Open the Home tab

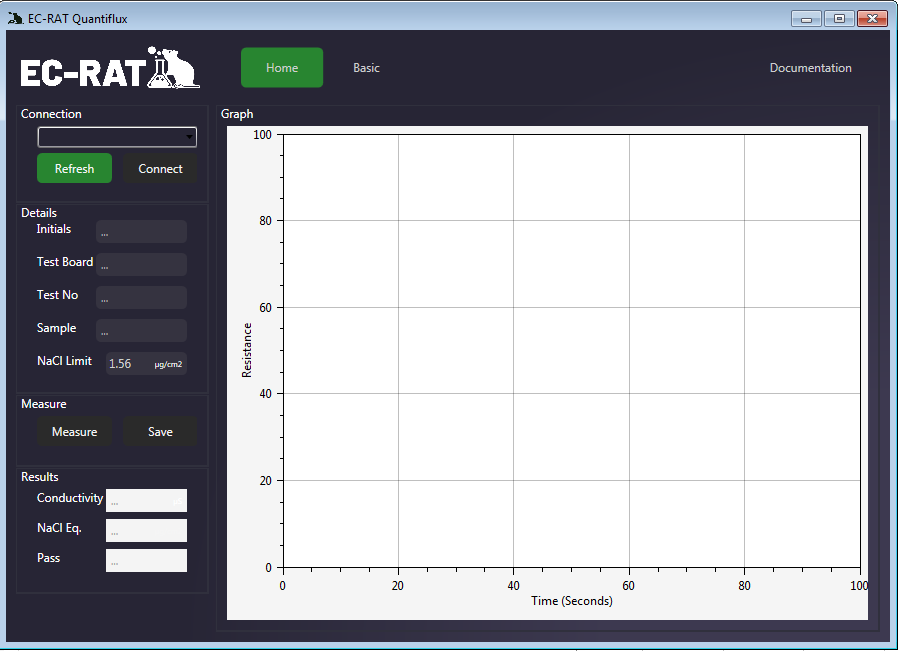coord(282,68)
